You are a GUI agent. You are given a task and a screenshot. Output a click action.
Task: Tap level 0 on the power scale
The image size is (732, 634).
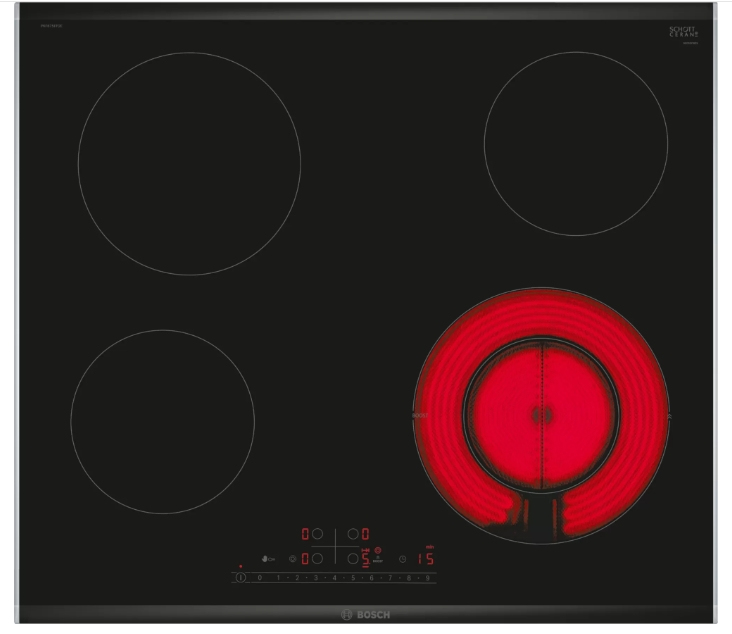(260, 578)
